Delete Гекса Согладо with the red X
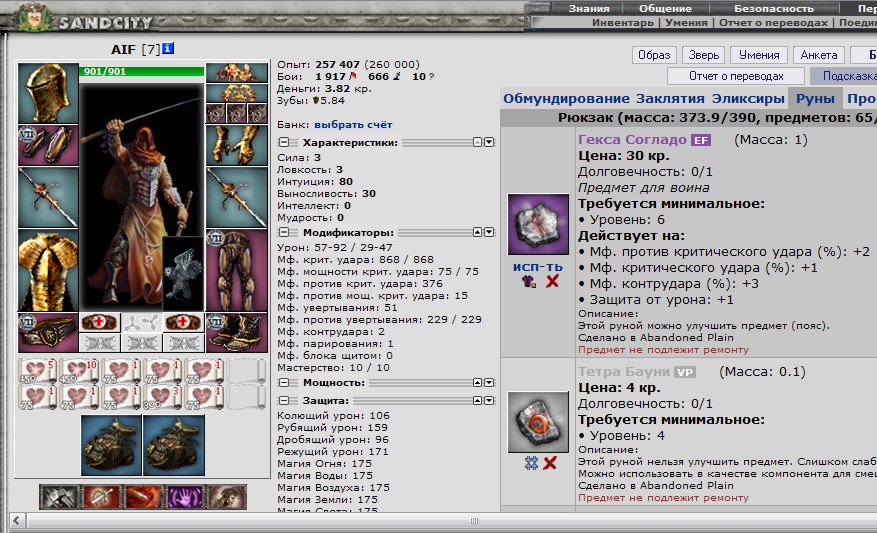This screenshot has height=533, width=877. (x=552, y=281)
